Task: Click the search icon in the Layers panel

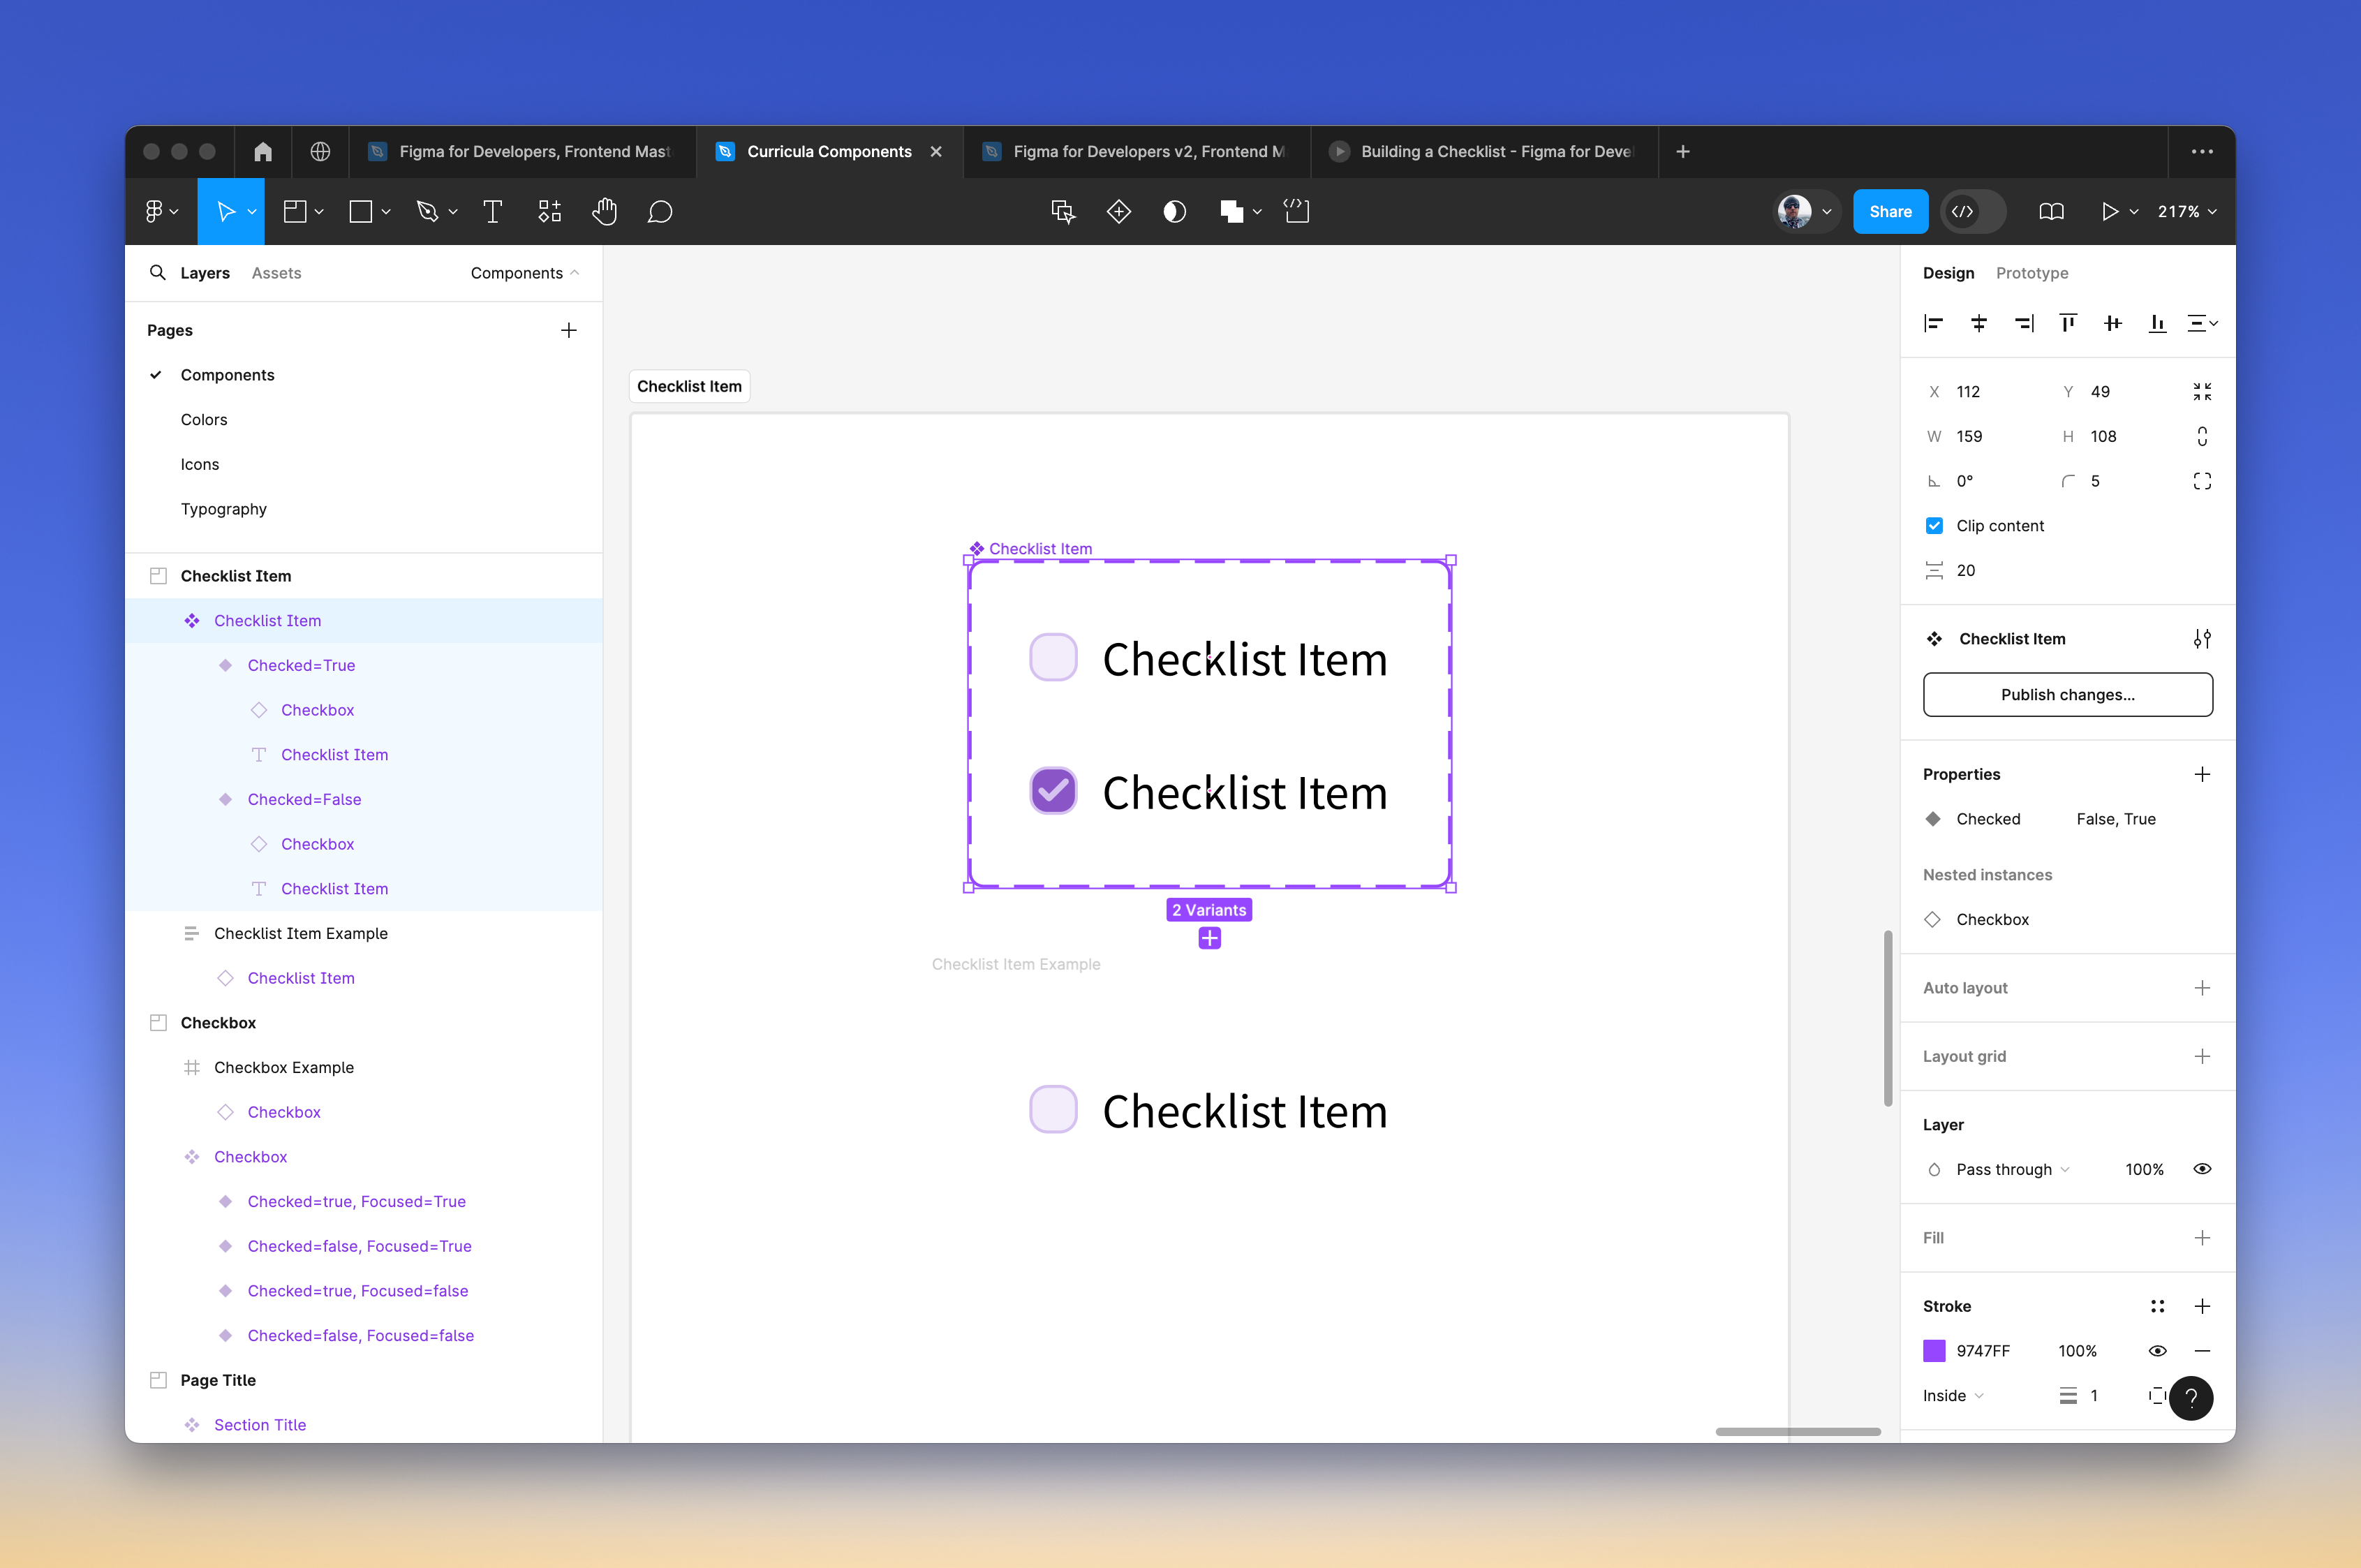Action: (x=159, y=272)
